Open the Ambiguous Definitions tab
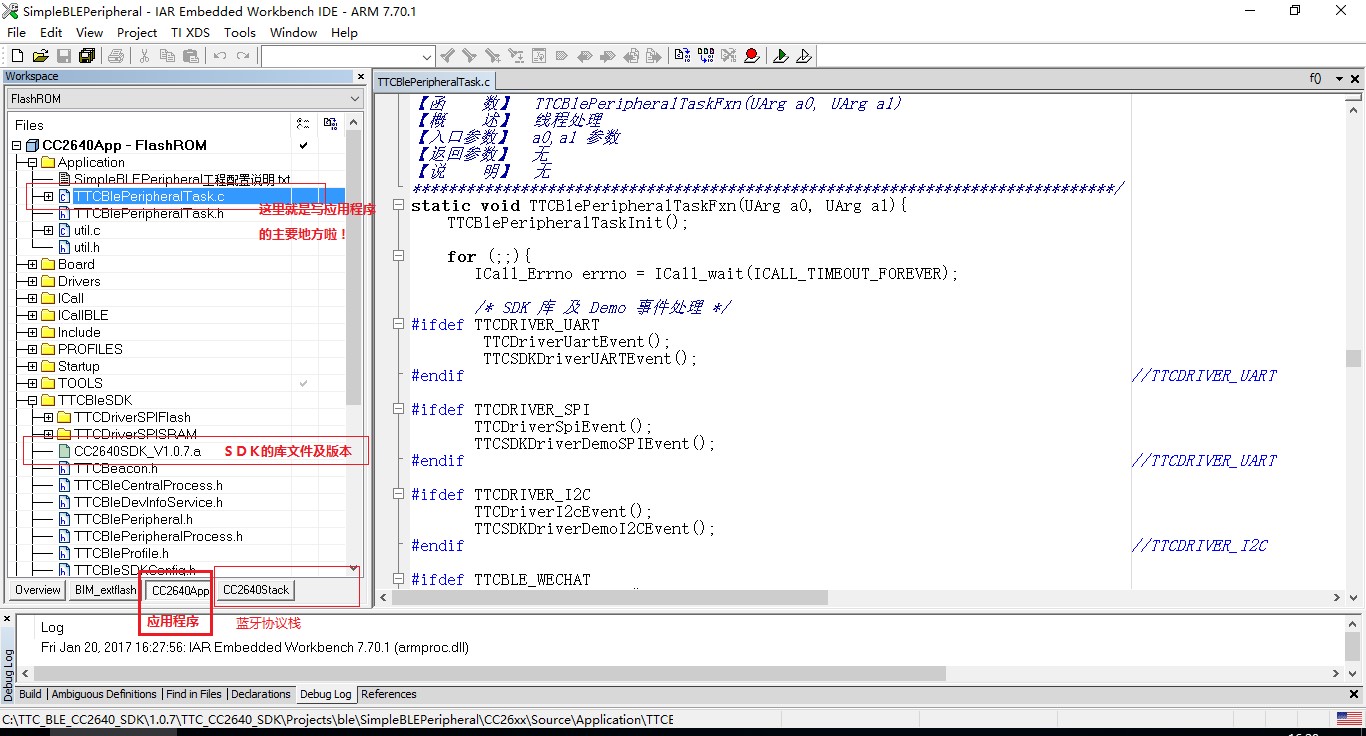The image size is (1366, 736). click(104, 694)
